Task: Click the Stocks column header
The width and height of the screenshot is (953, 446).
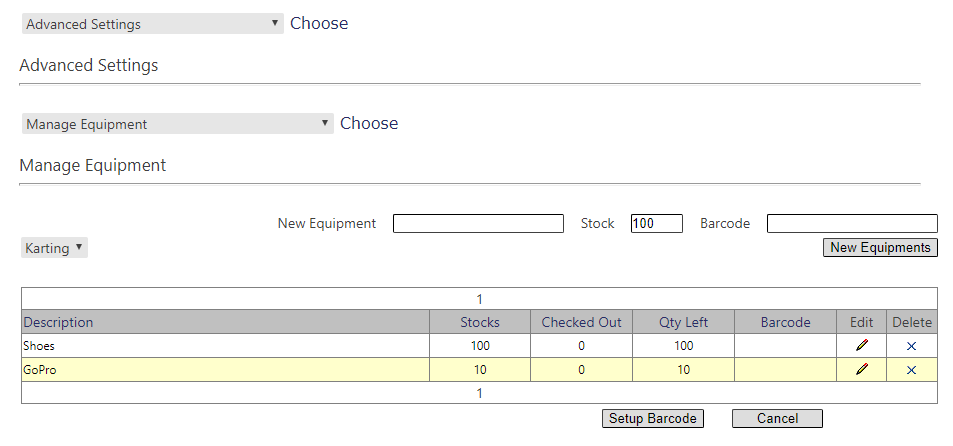Action: tap(480, 322)
